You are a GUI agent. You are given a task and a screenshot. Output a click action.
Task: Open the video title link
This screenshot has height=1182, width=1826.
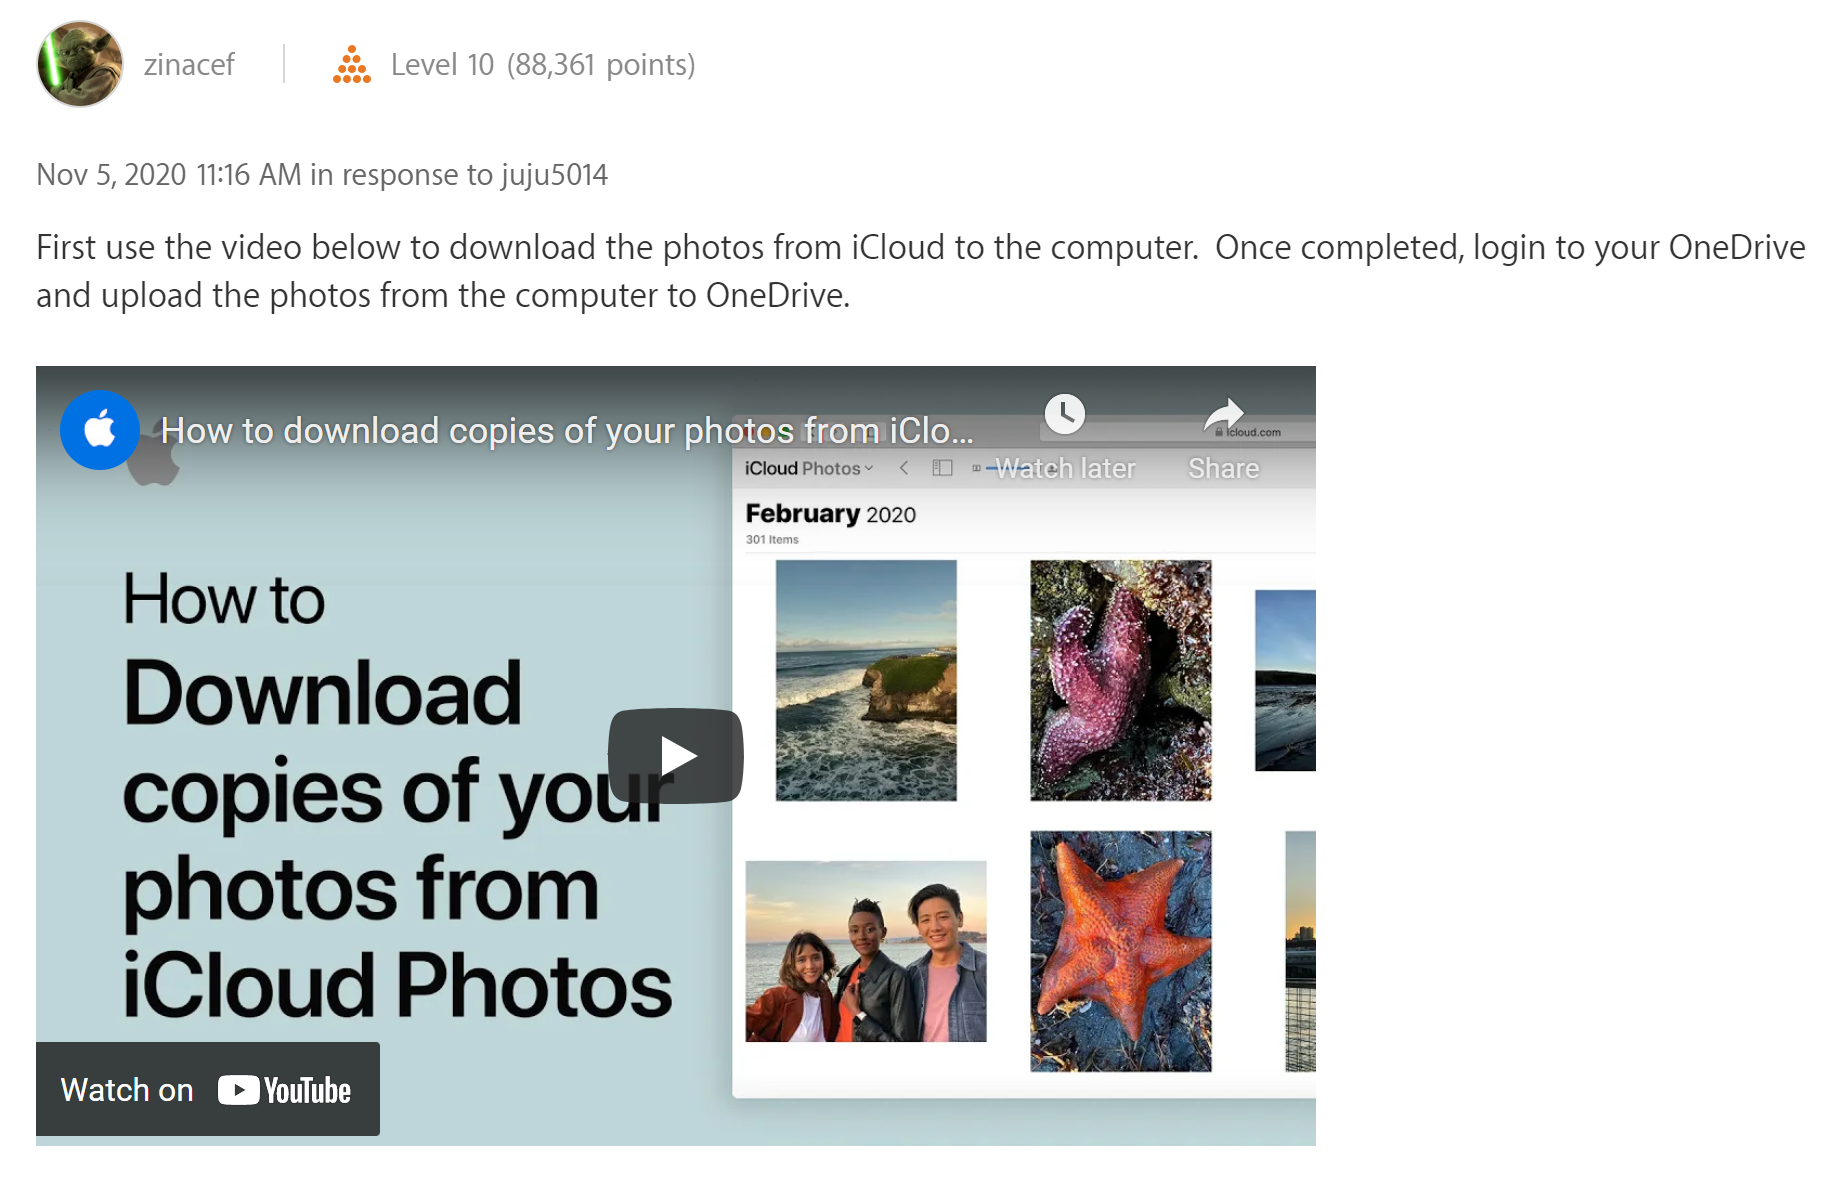pos(566,431)
